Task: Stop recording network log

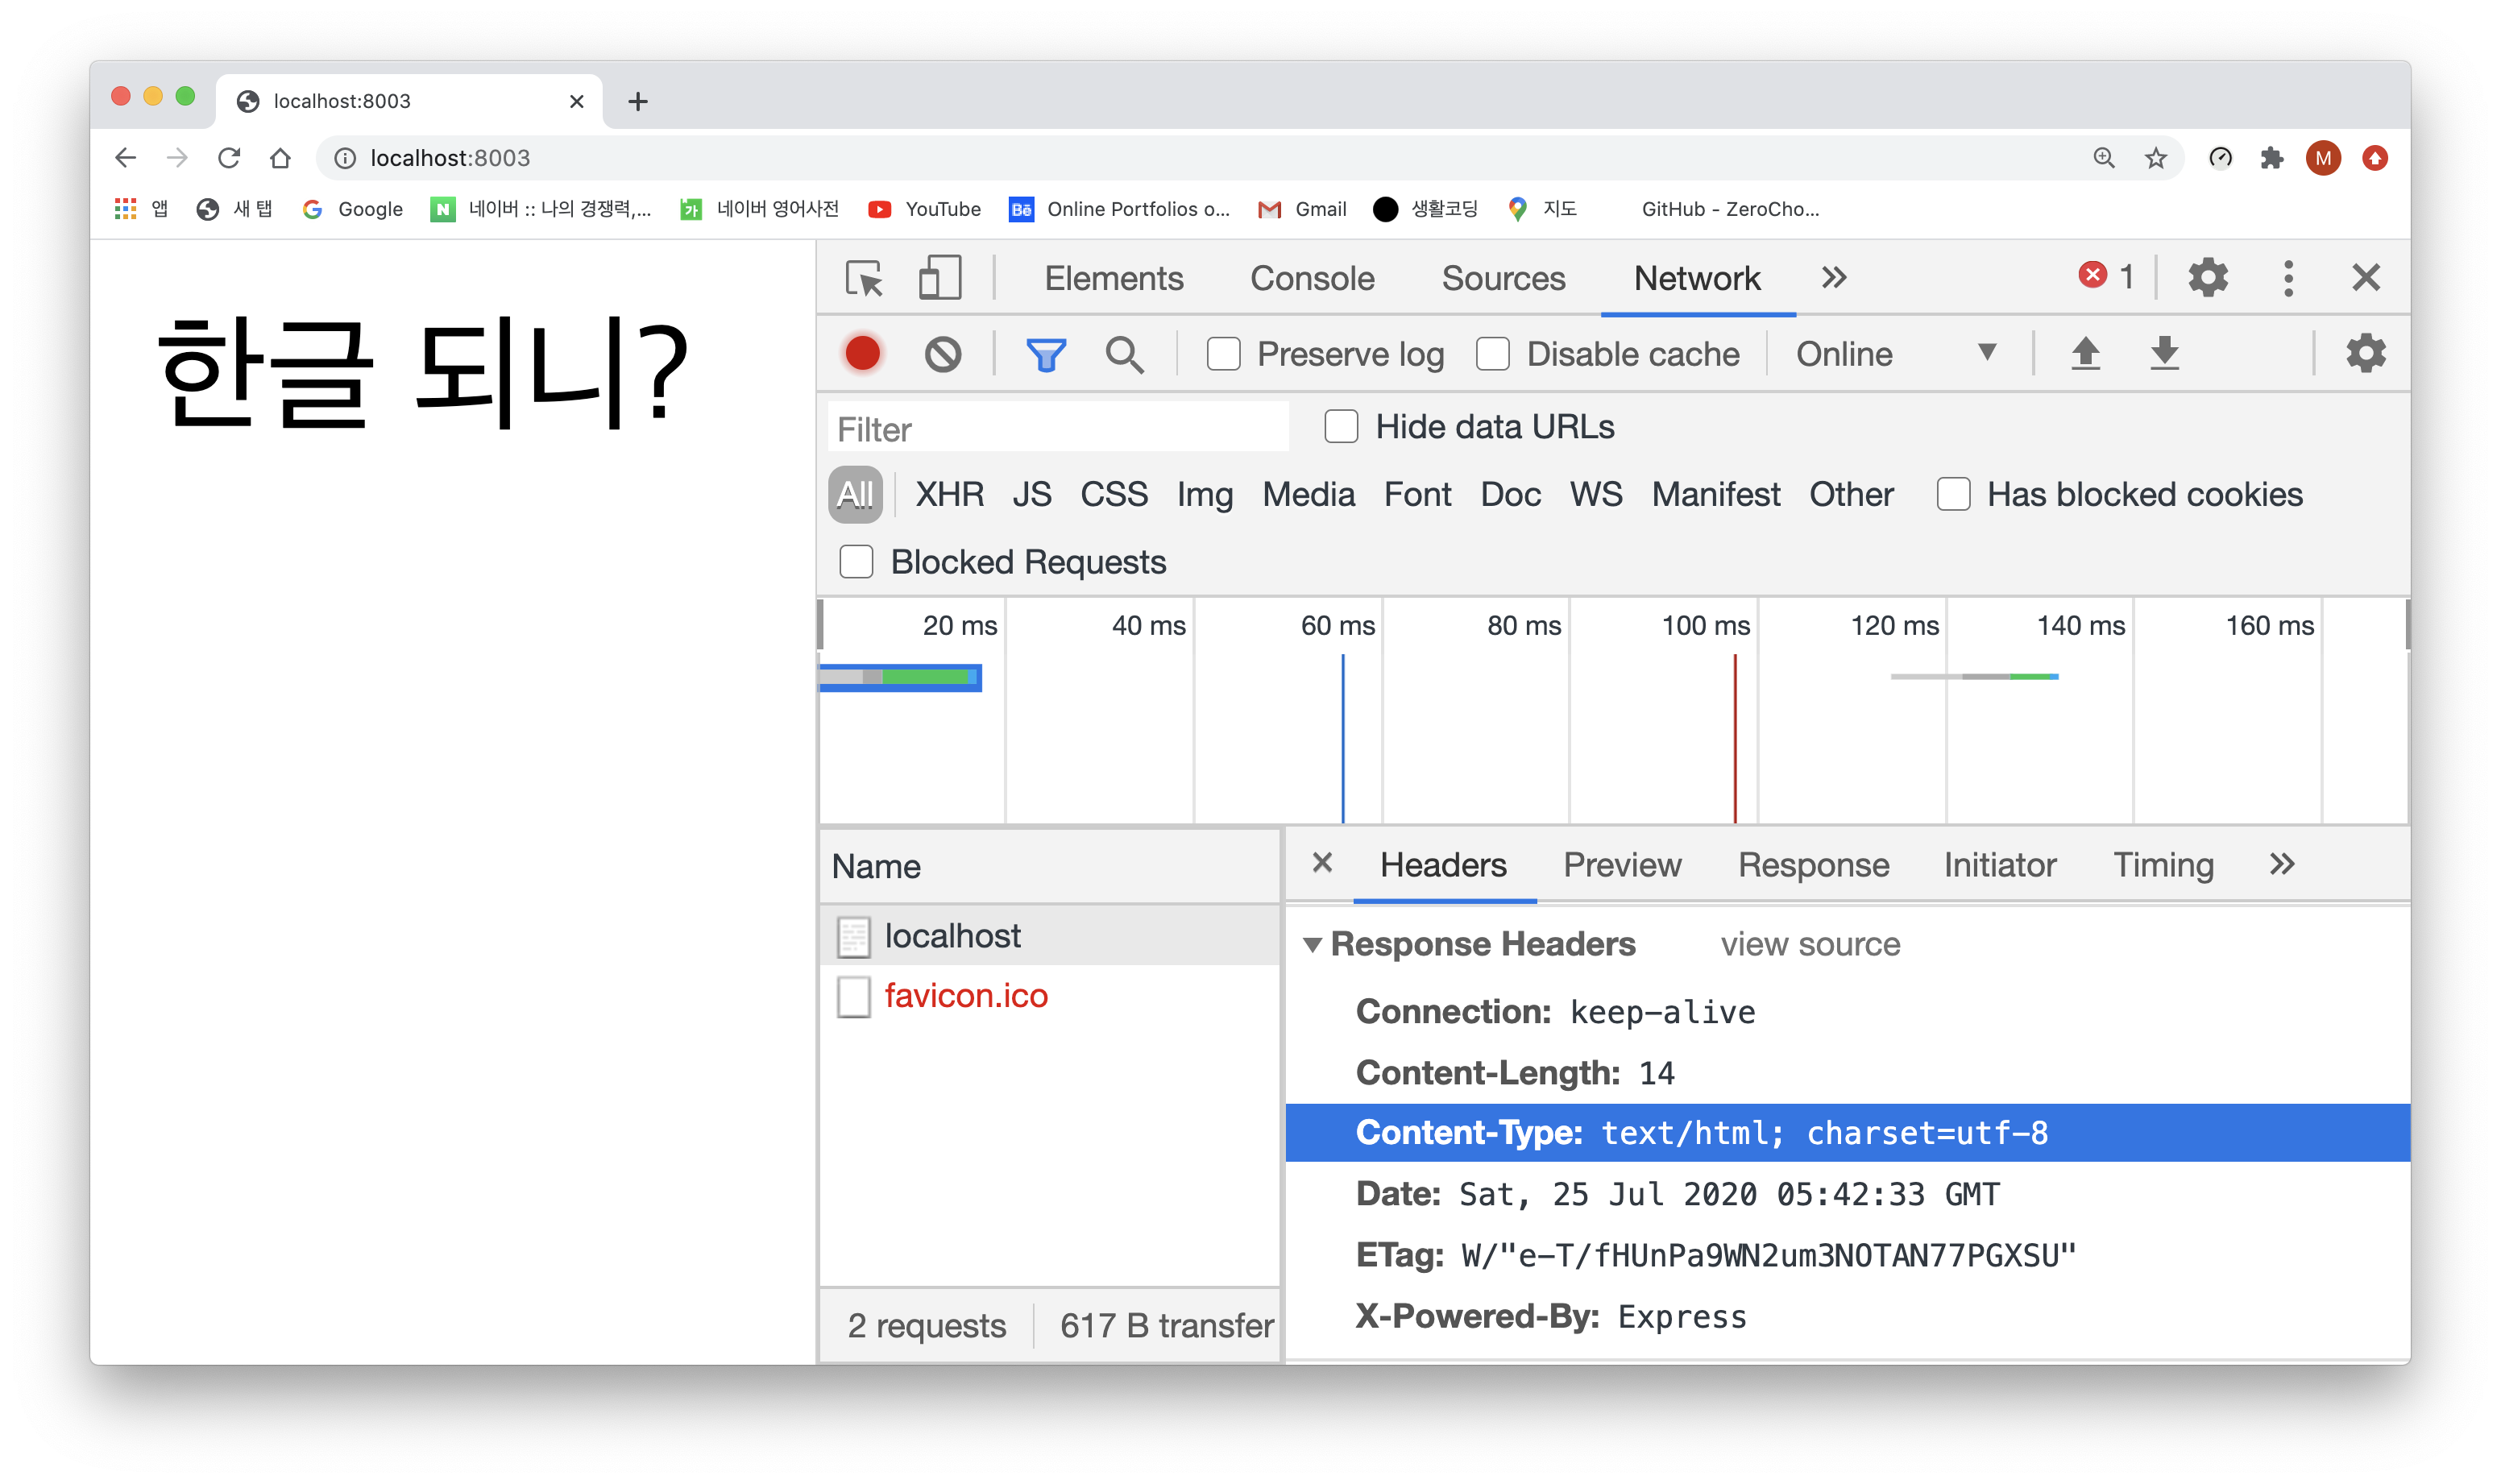Action: 862,354
